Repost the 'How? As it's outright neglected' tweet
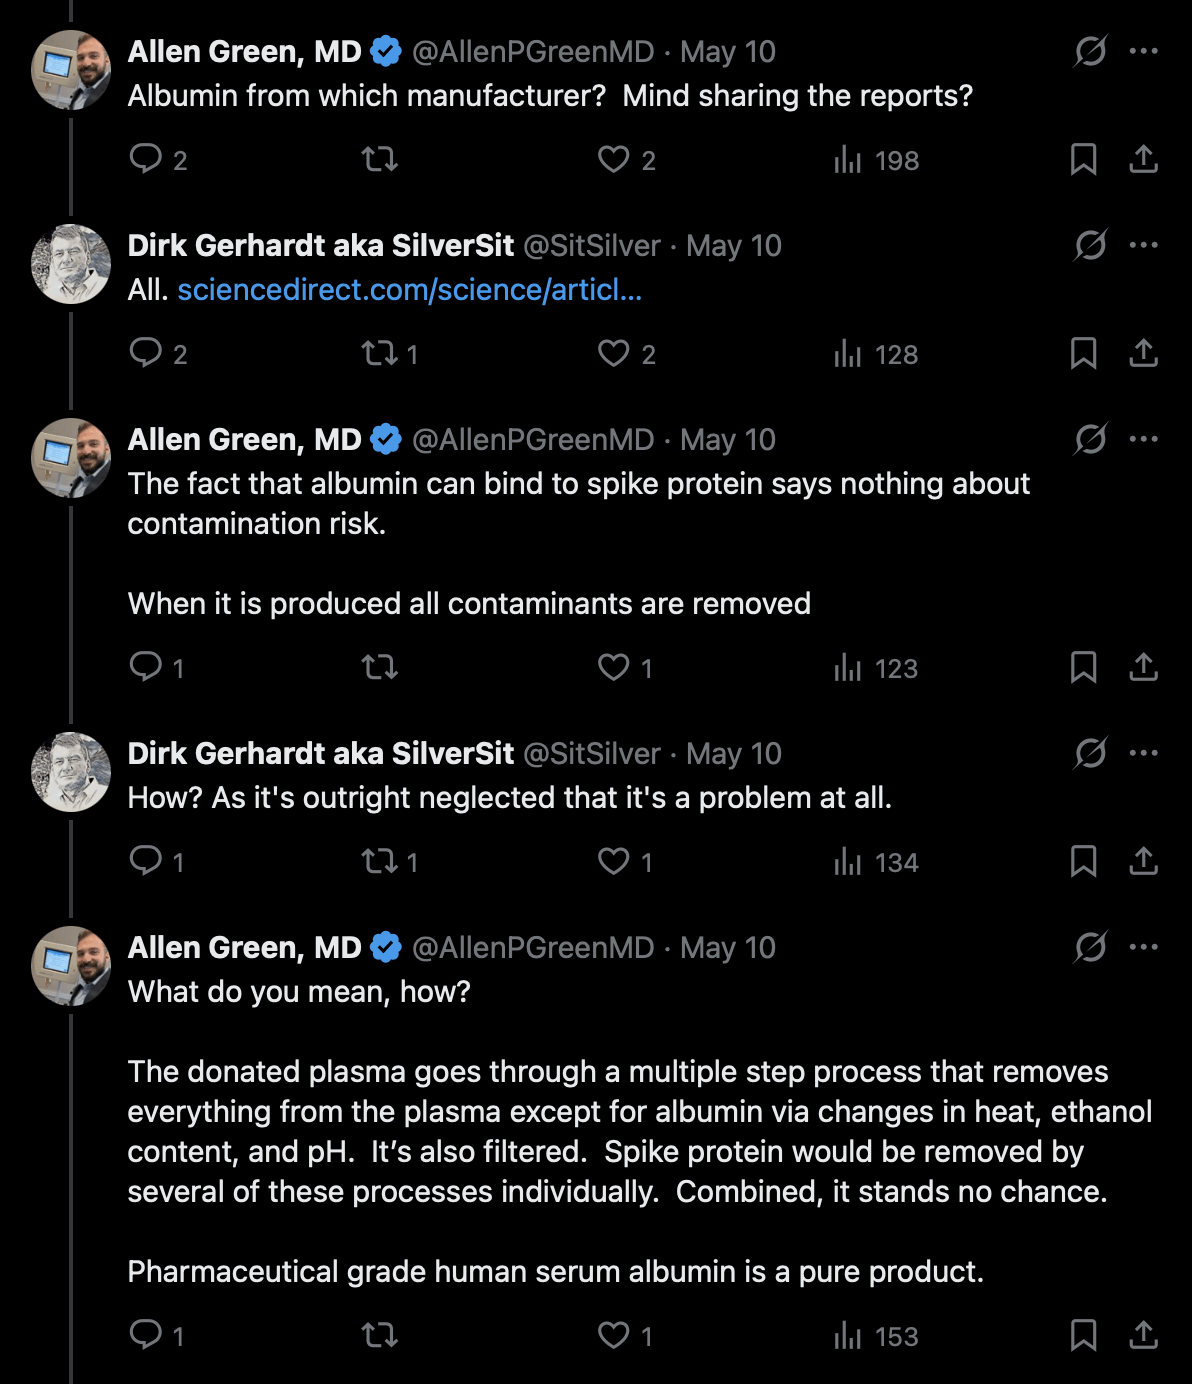 (389, 862)
